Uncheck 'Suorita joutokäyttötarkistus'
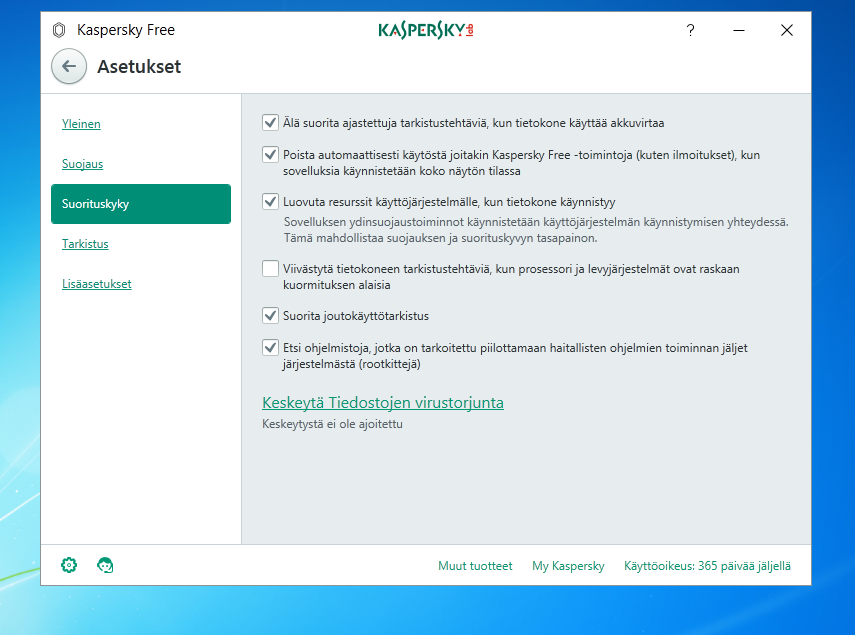The width and height of the screenshot is (855, 635). [270, 316]
